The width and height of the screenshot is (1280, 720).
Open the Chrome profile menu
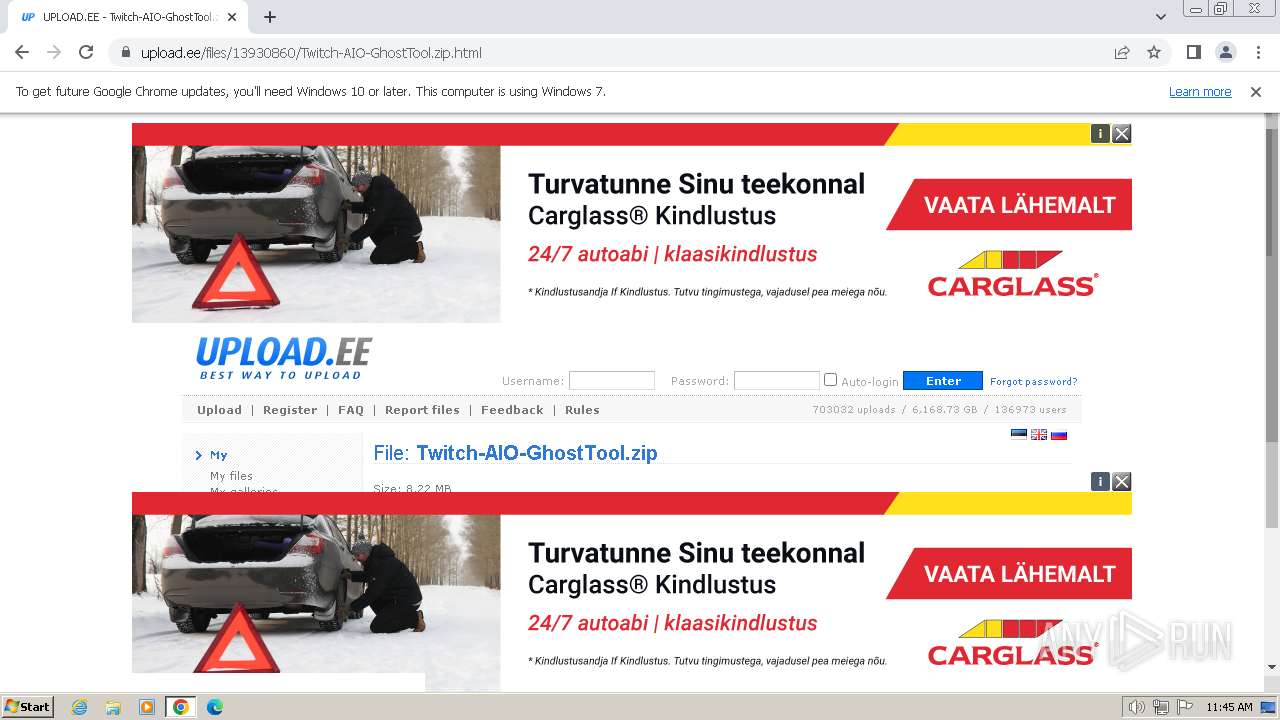click(x=1226, y=52)
